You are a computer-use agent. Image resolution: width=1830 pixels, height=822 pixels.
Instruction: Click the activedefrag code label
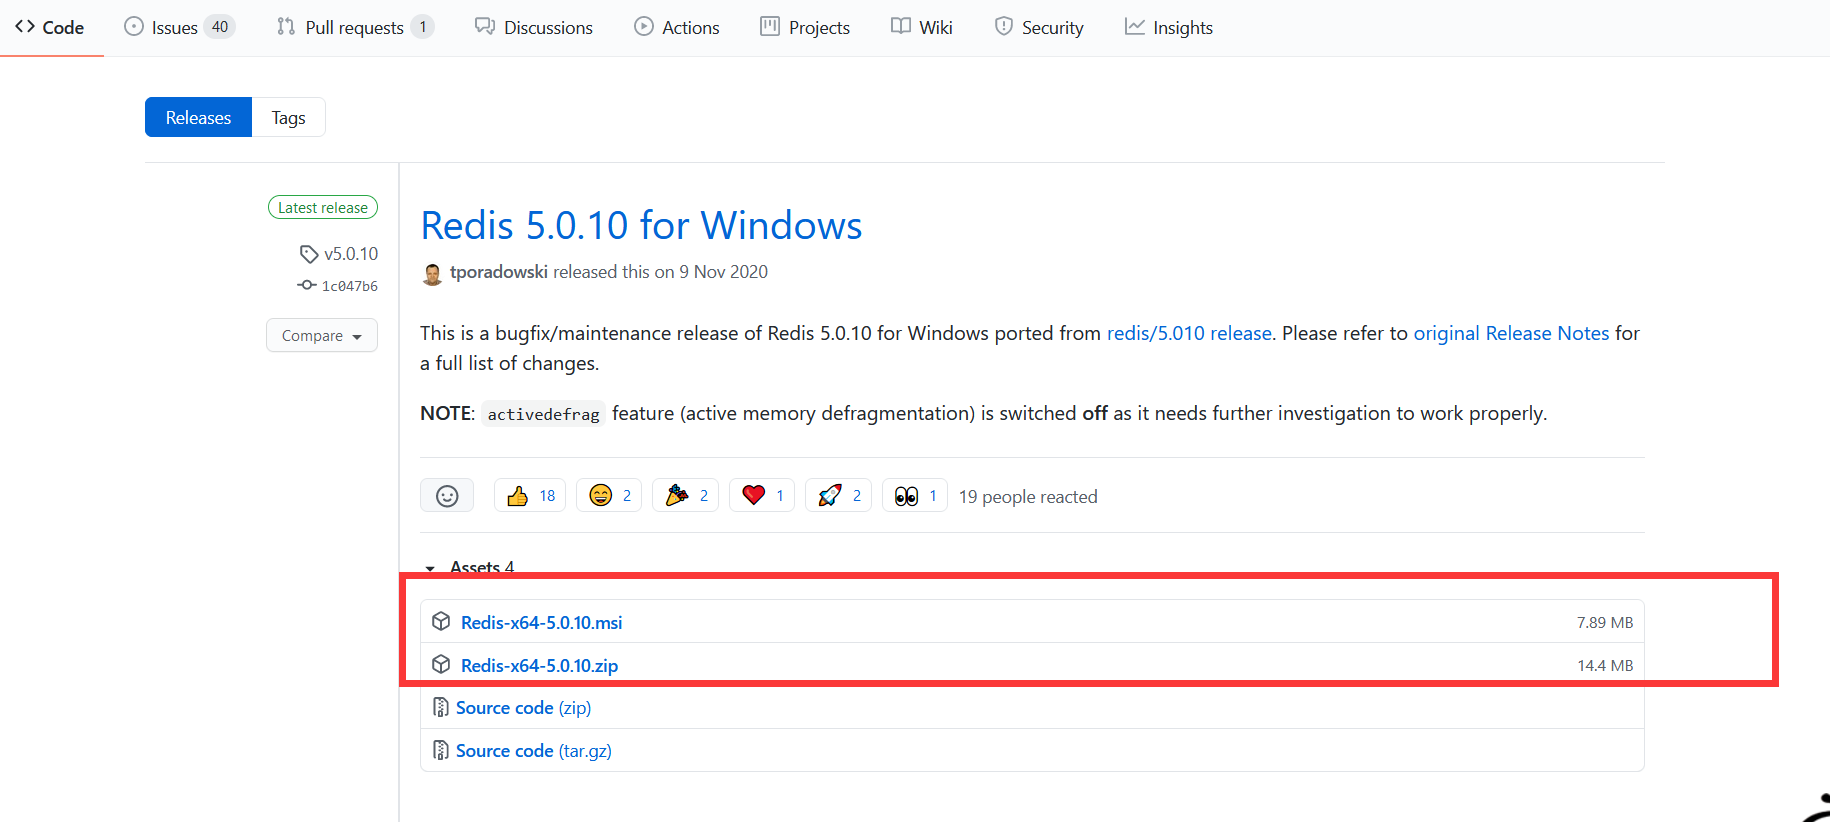544,414
